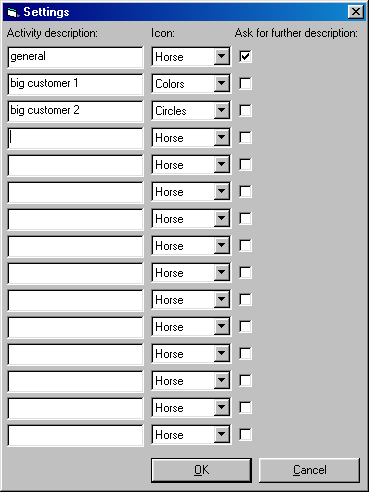Click into the 'big customer 2' field
Image resolution: width=369 pixels, height=492 pixels.
(75, 111)
